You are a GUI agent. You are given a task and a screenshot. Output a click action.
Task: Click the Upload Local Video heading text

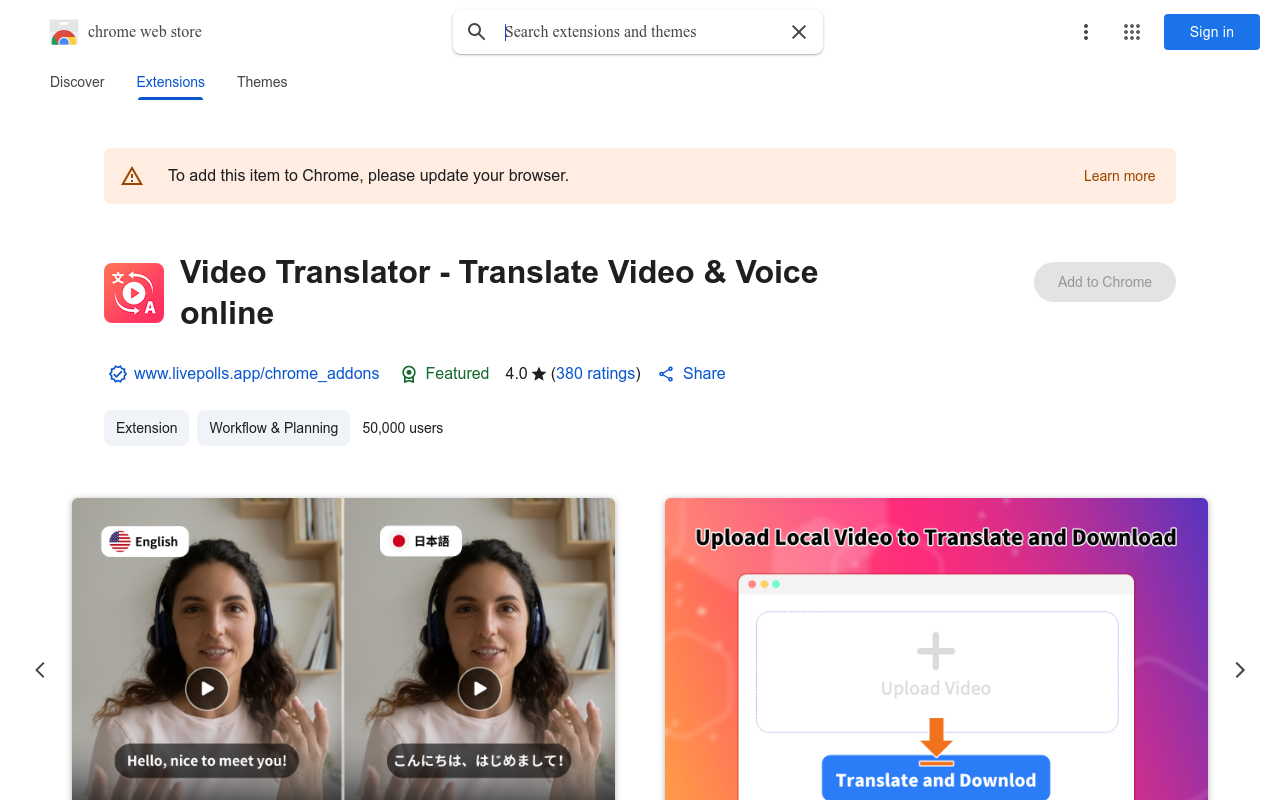[x=936, y=538]
